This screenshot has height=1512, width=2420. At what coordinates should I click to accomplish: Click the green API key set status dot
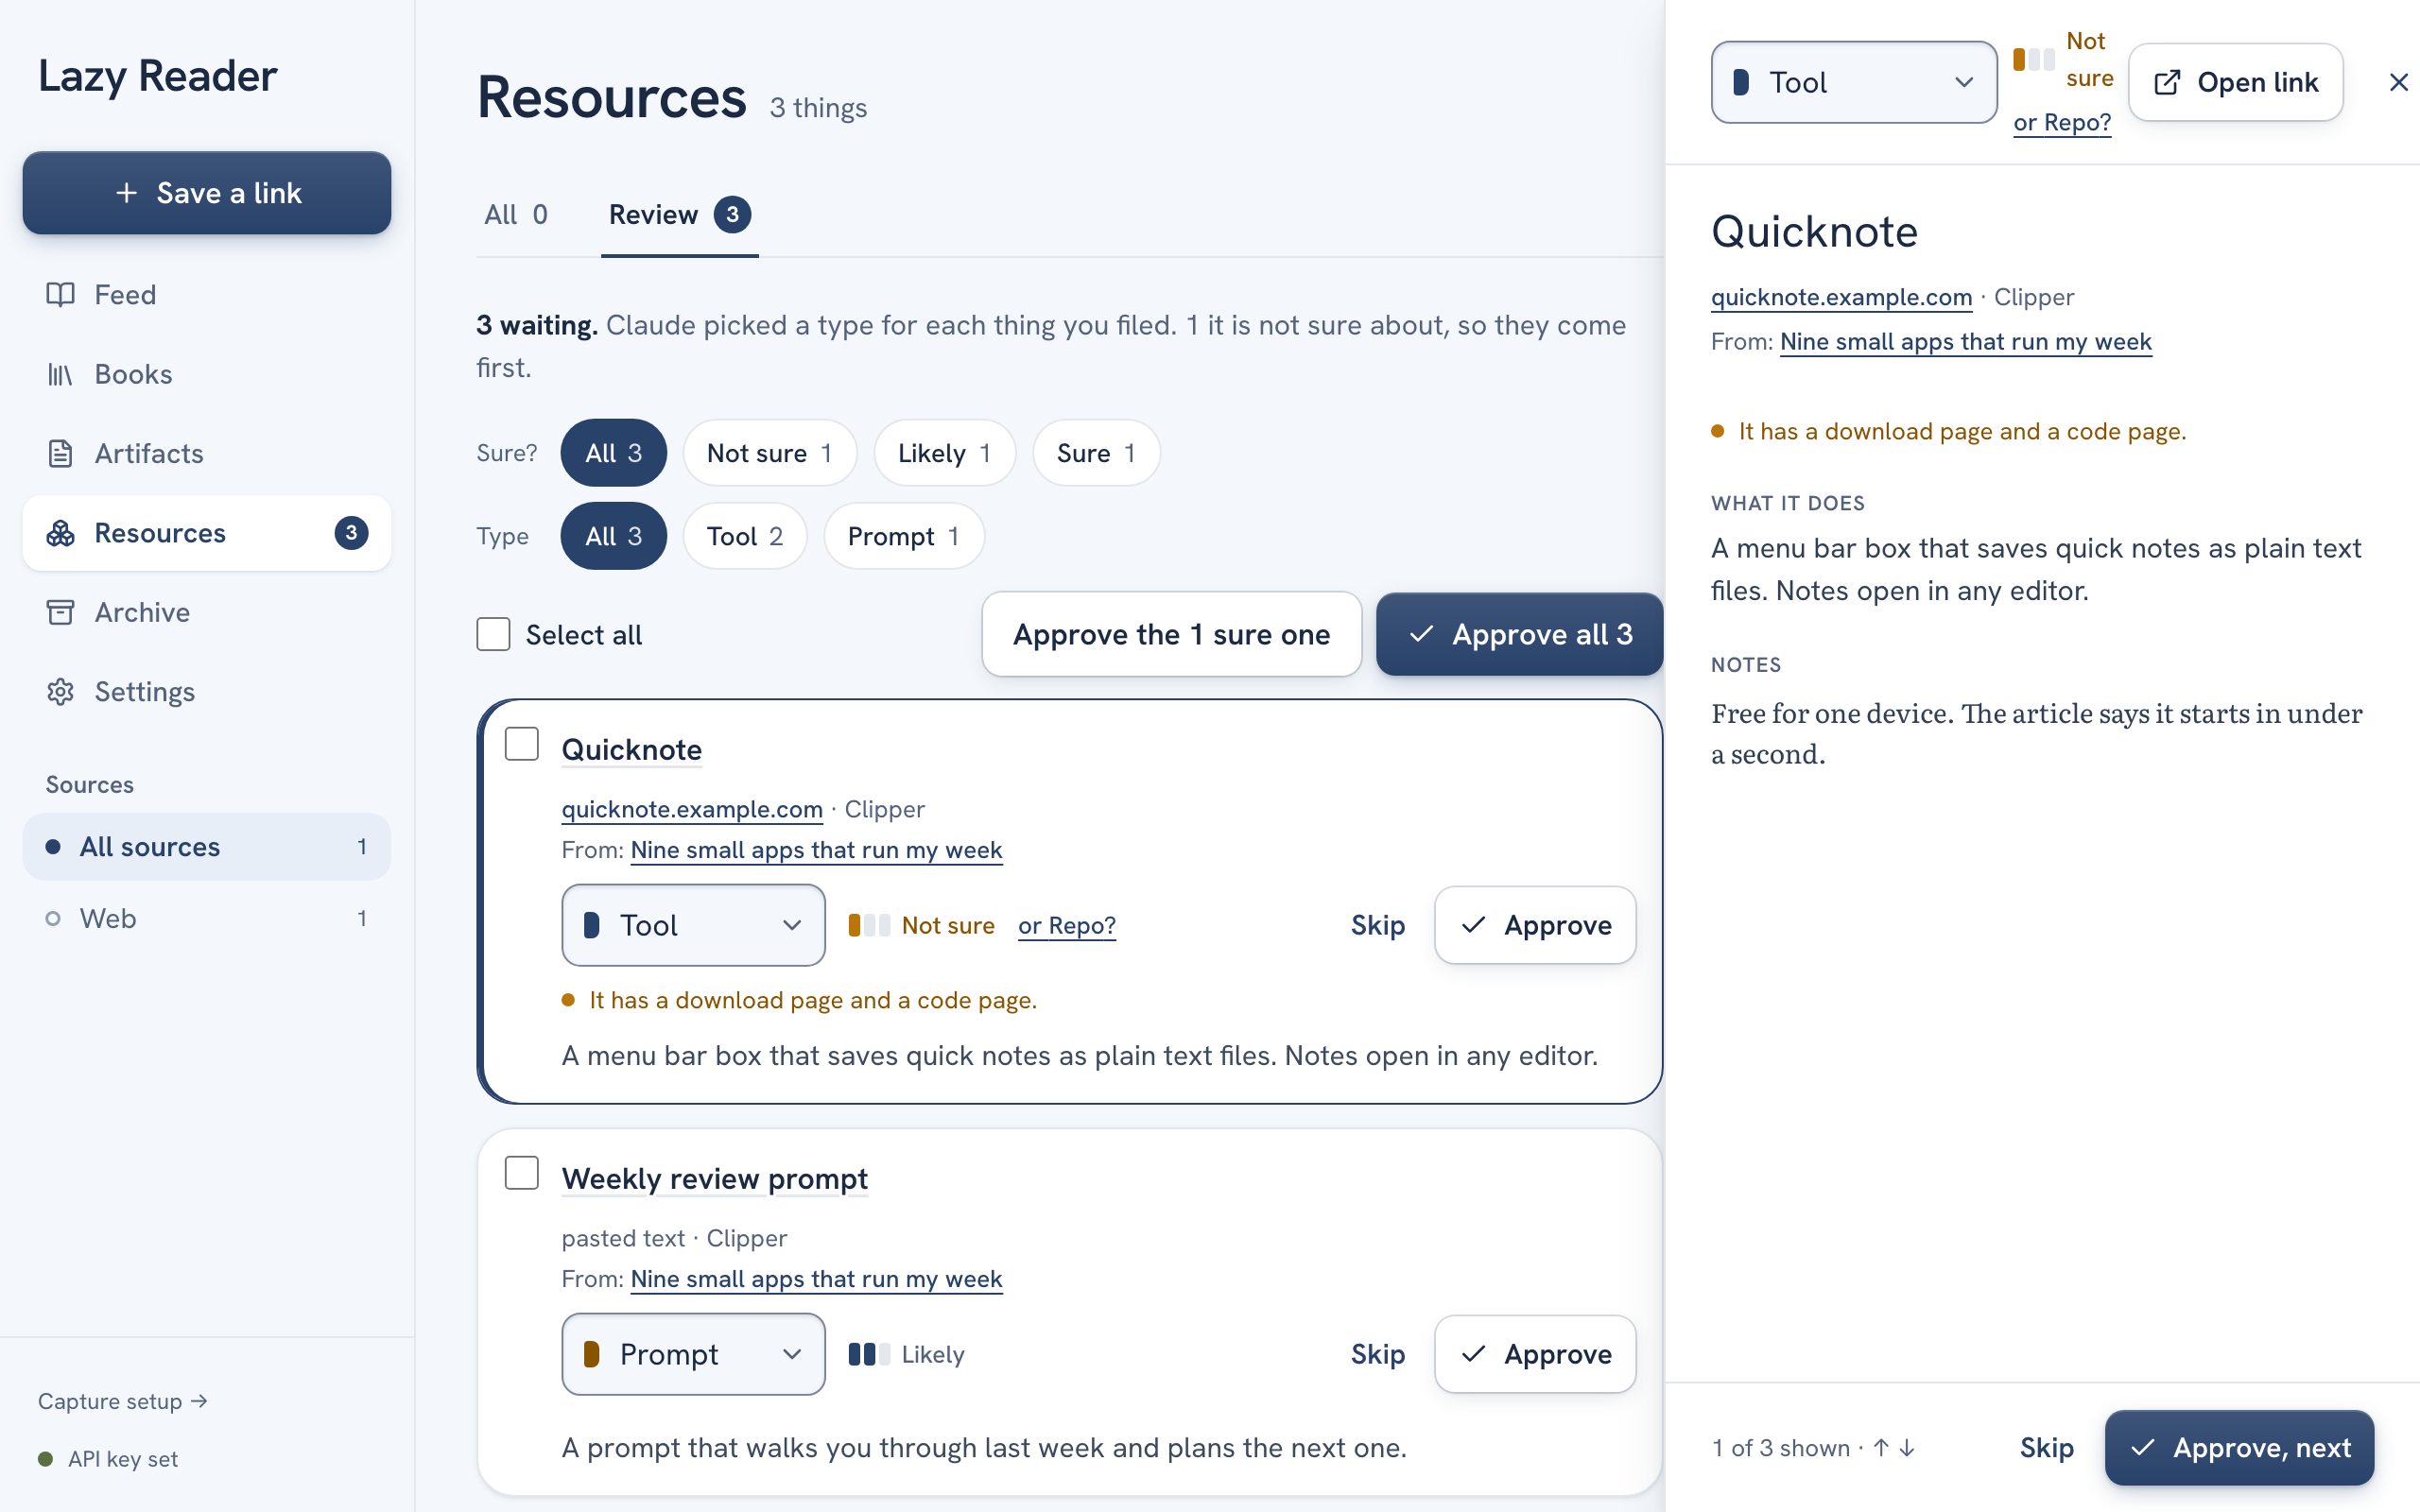click(x=45, y=1458)
